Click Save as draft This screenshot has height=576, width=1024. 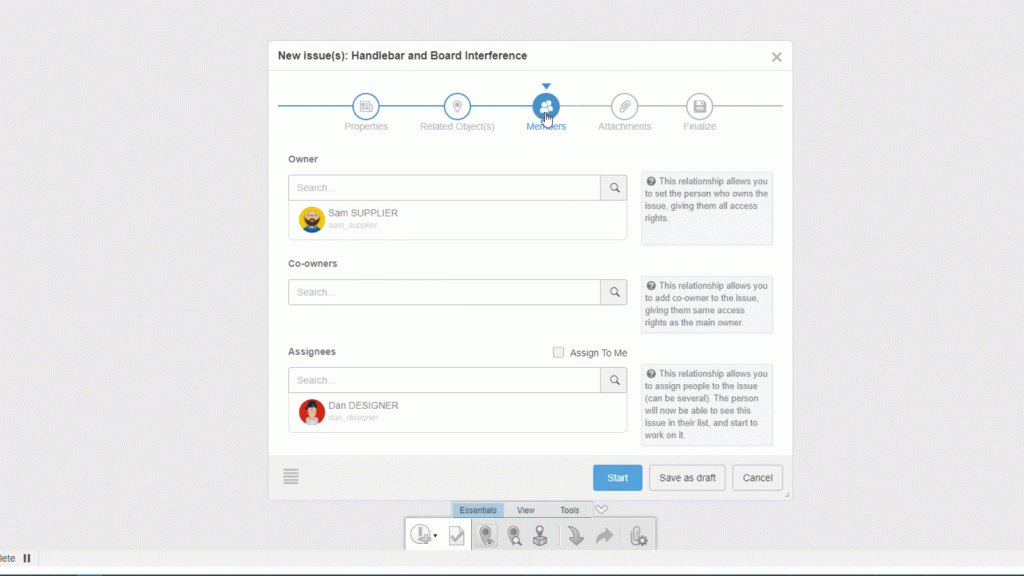click(687, 478)
